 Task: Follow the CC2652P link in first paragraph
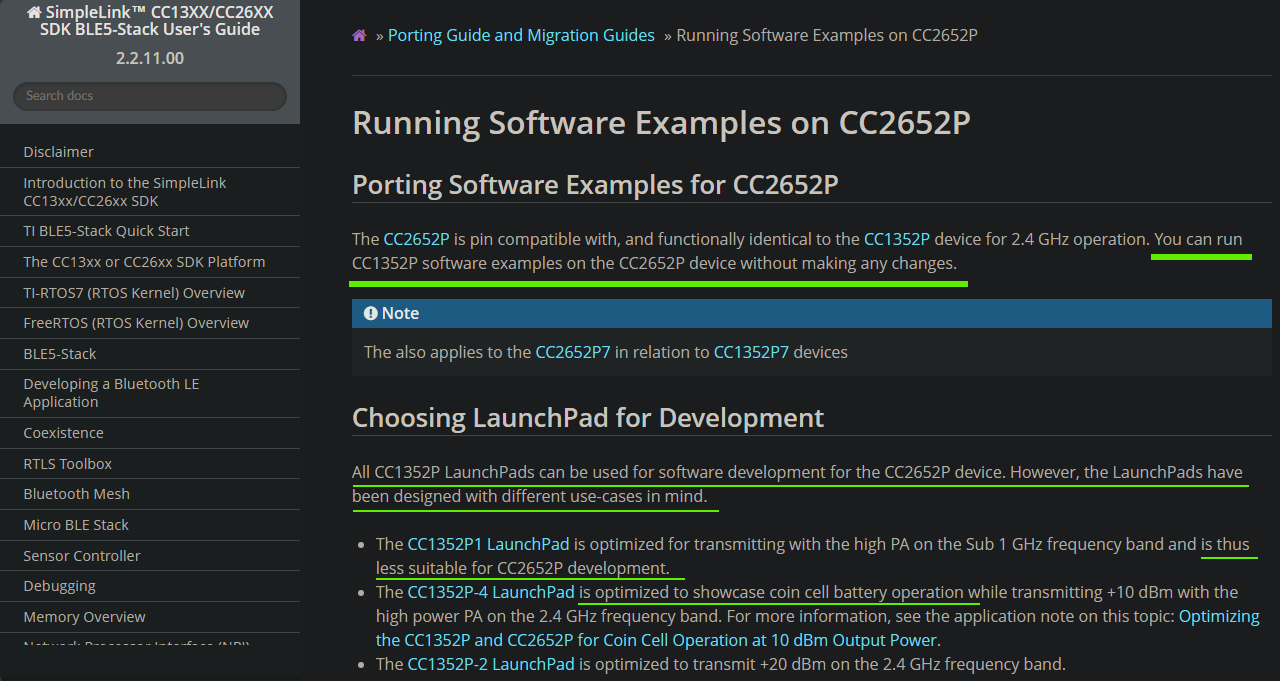point(416,240)
